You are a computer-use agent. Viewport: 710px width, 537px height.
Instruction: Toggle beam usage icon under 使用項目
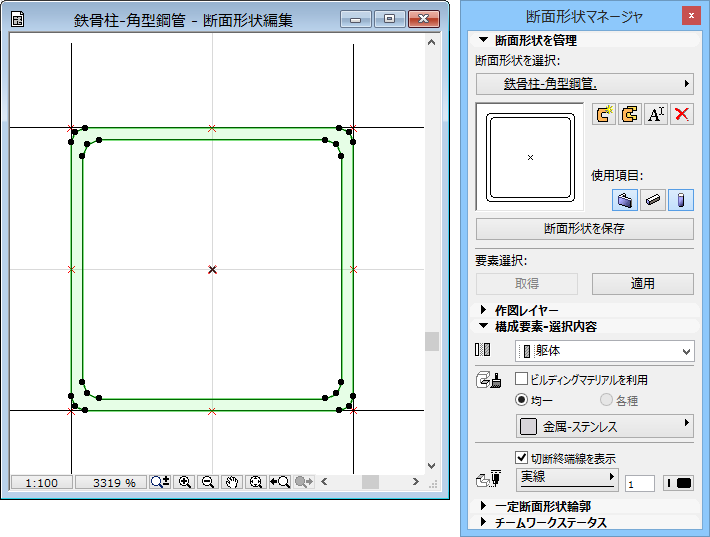653,200
